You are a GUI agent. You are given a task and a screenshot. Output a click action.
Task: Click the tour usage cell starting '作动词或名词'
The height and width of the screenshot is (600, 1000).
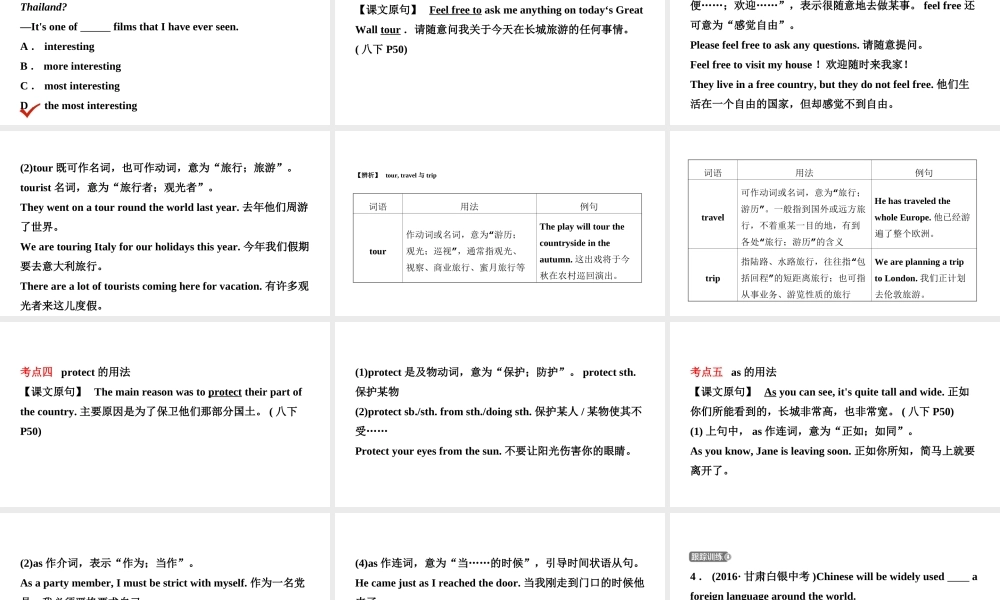[469, 251]
